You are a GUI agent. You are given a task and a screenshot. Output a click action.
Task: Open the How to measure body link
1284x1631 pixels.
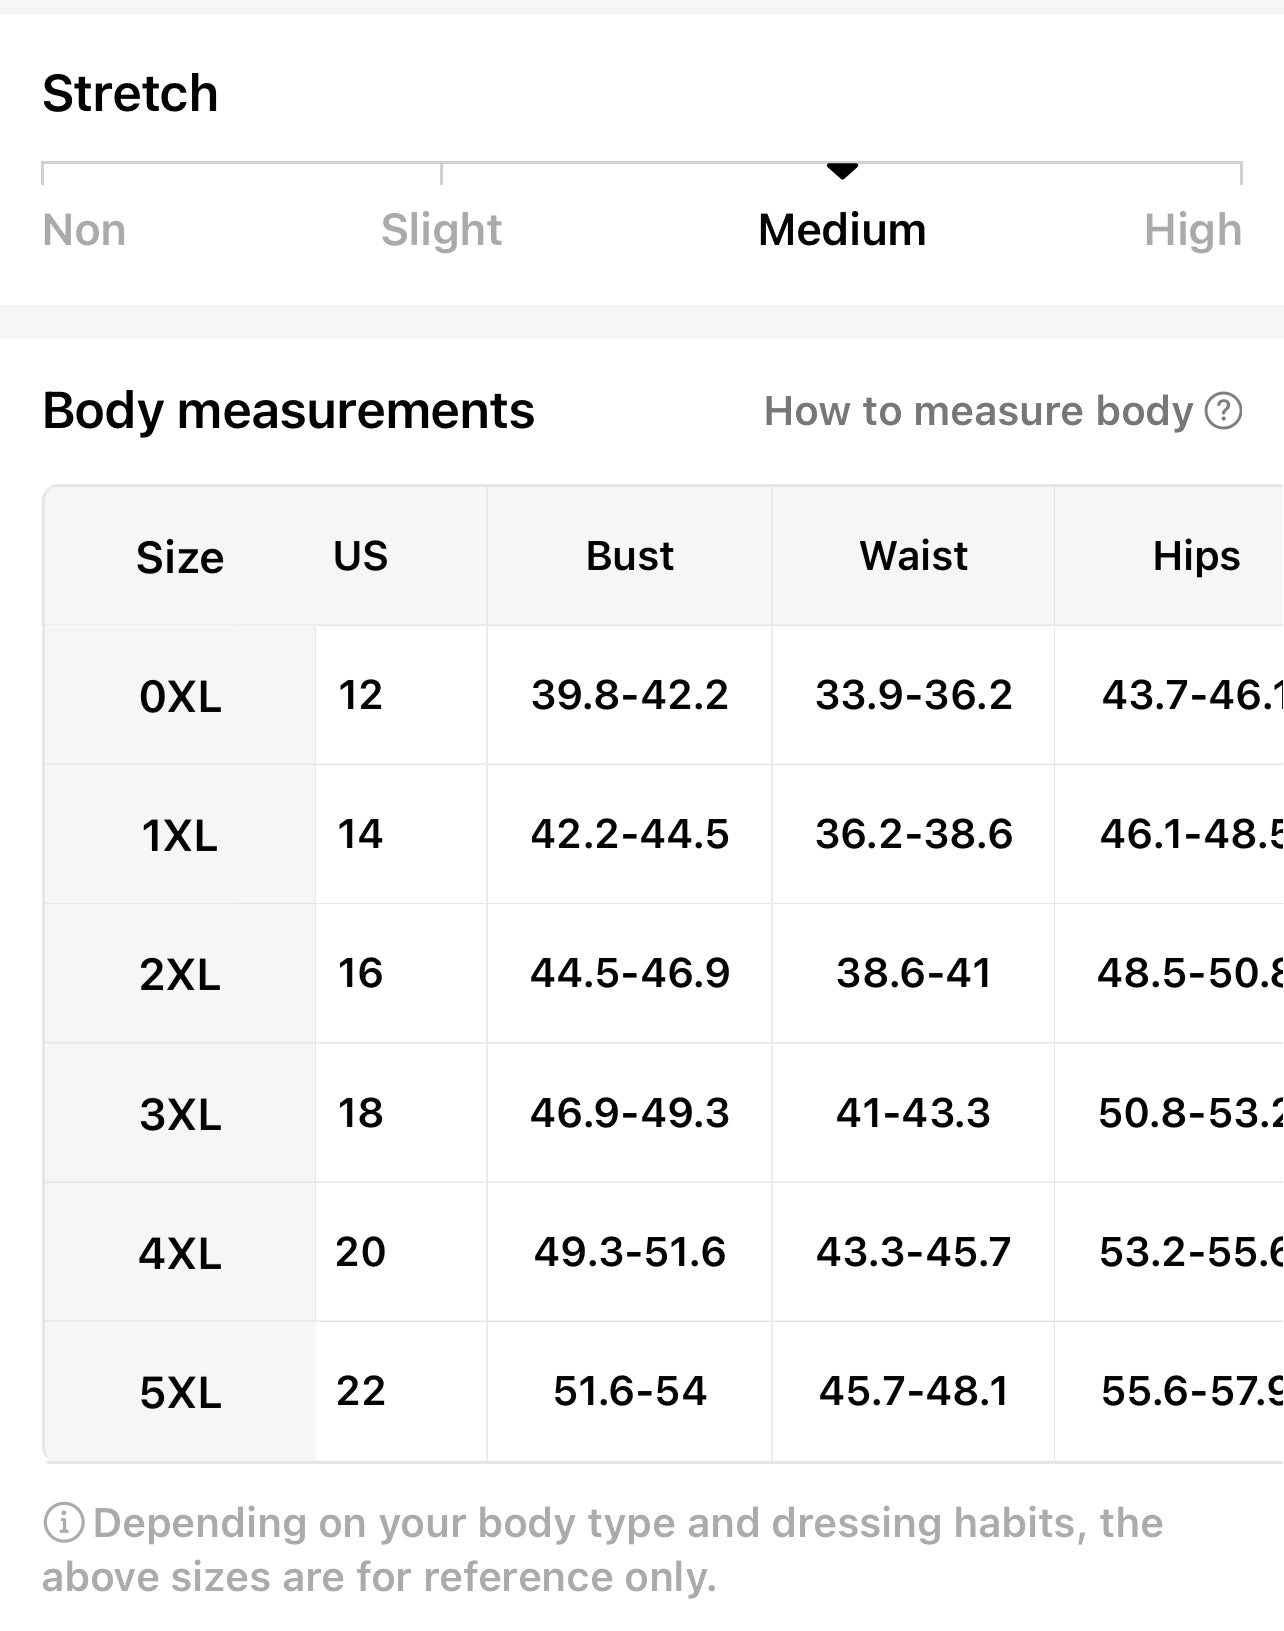pyautogui.click(x=977, y=411)
